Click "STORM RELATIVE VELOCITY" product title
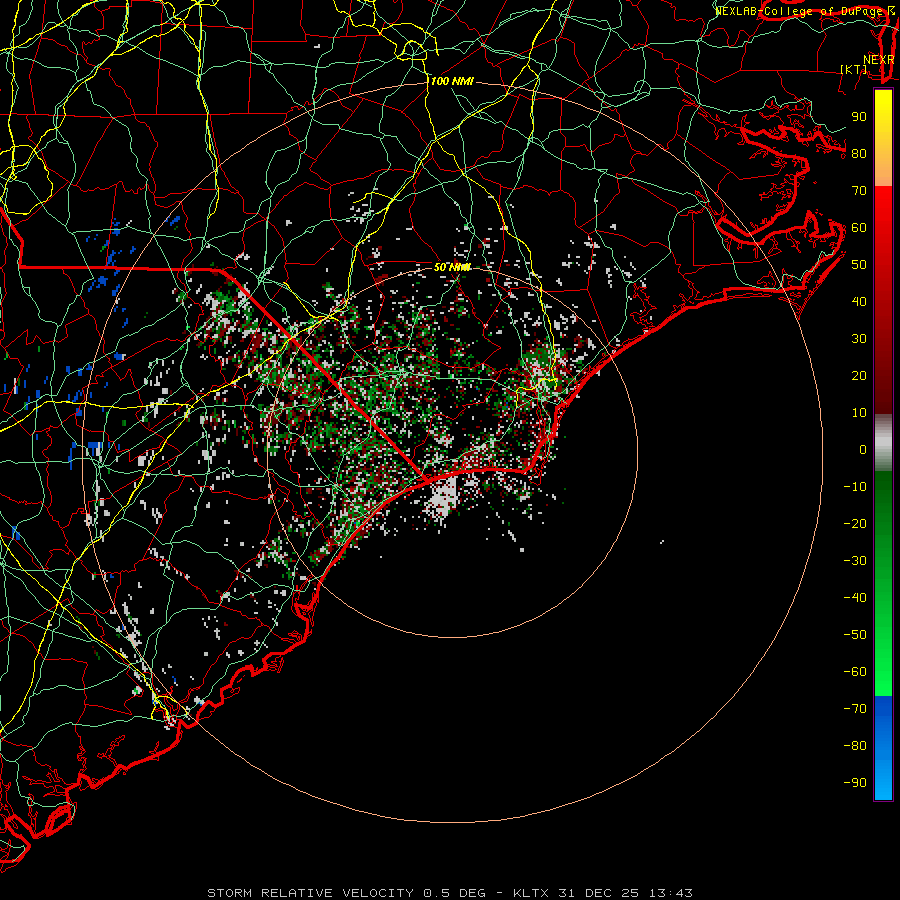The height and width of the screenshot is (900, 900). [x=311, y=893]
